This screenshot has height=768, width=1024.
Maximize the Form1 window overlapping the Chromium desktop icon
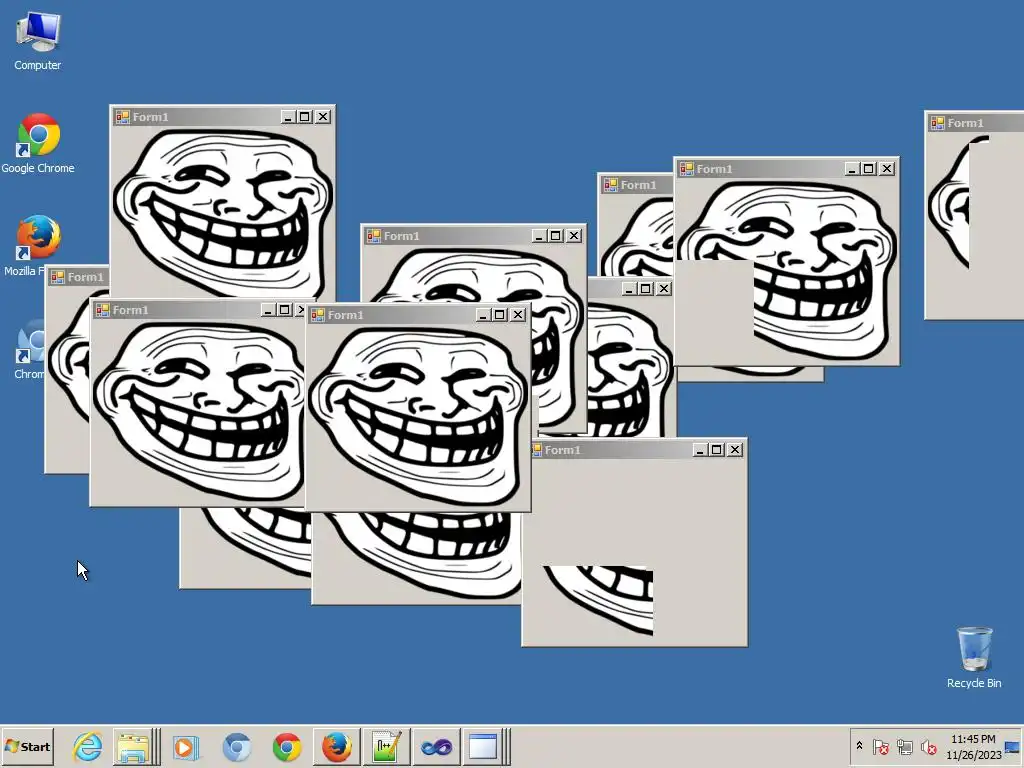(x=284, y=310)
